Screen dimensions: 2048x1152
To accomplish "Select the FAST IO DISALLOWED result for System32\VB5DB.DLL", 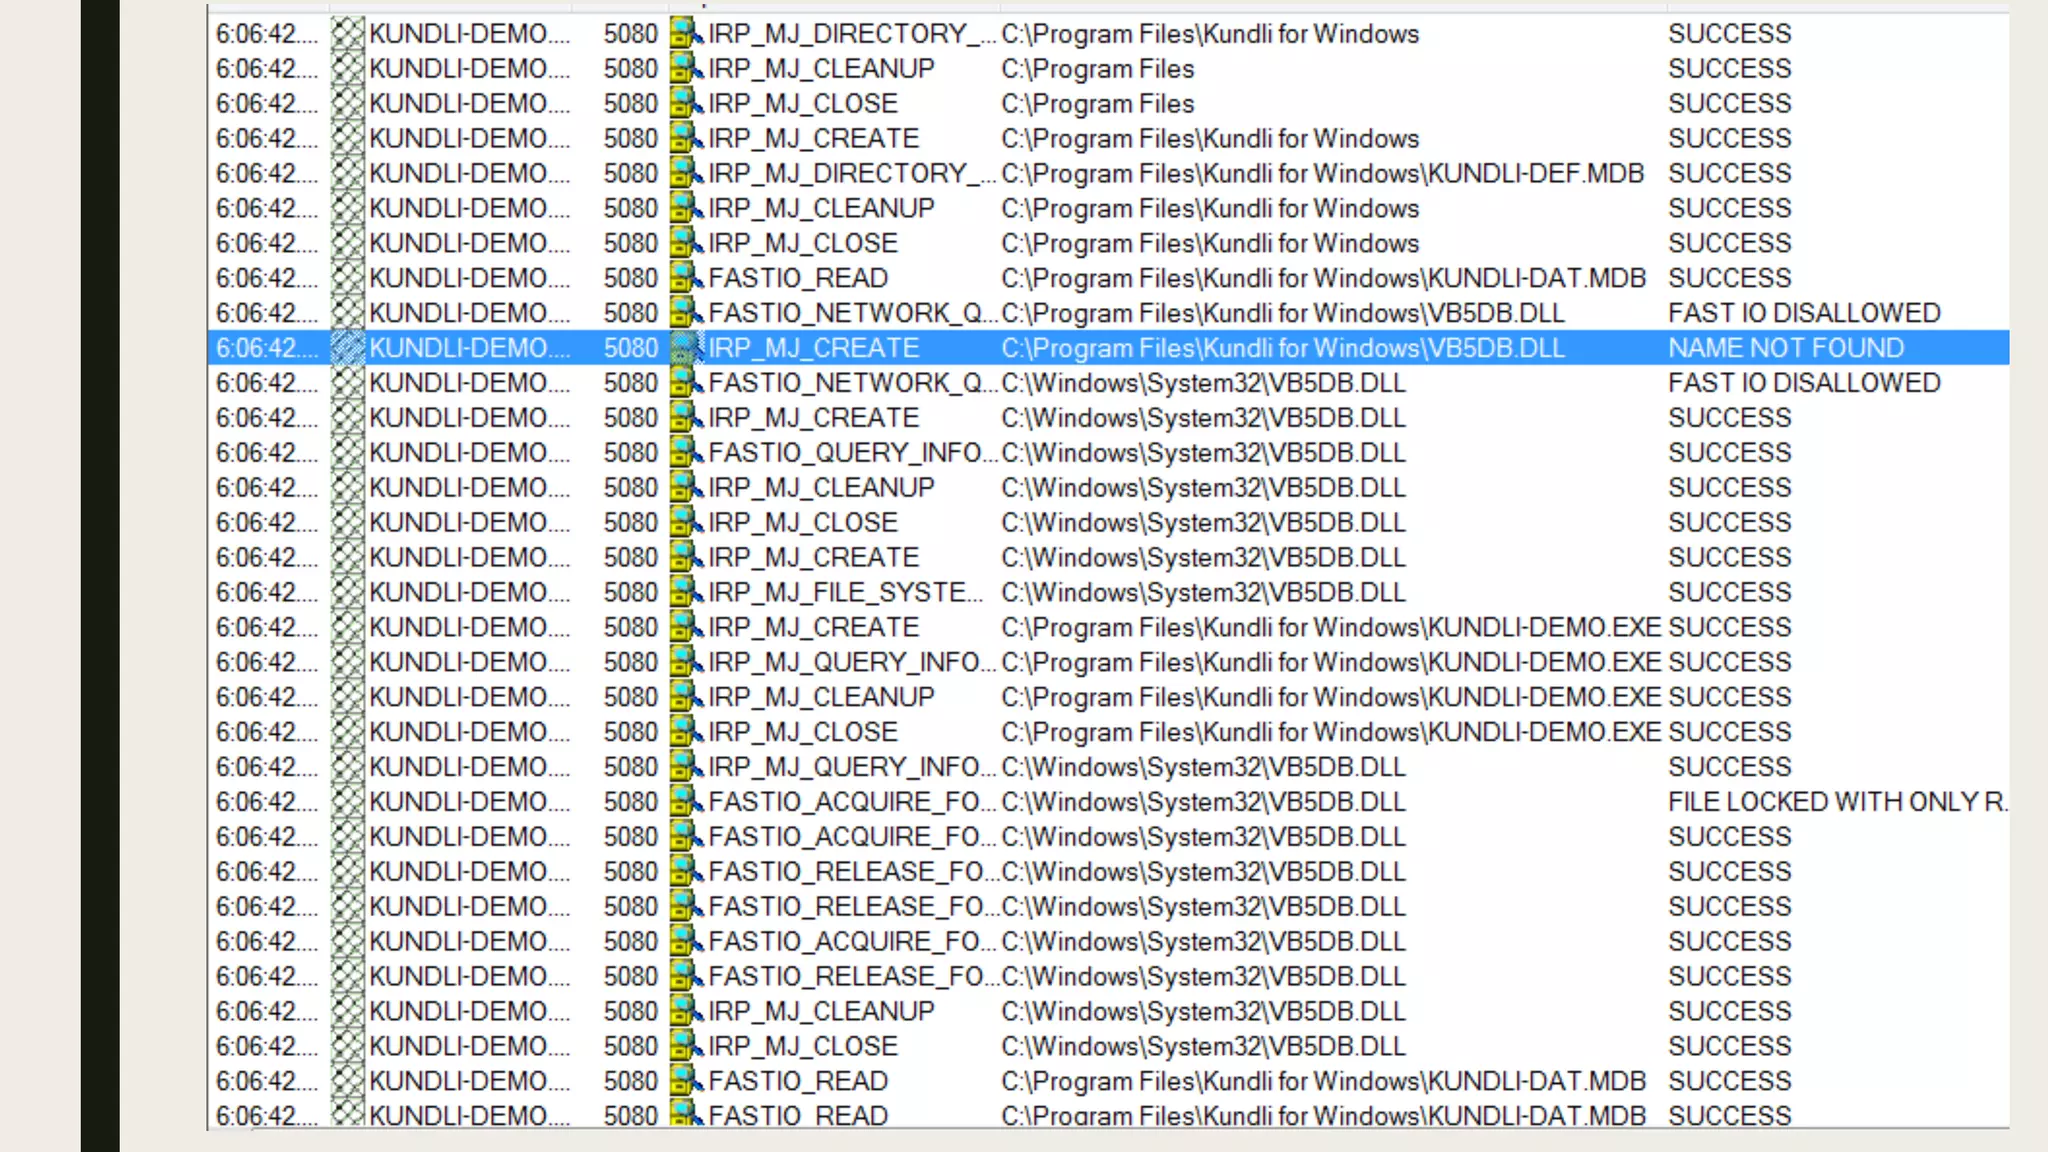I will point(1803,383).
